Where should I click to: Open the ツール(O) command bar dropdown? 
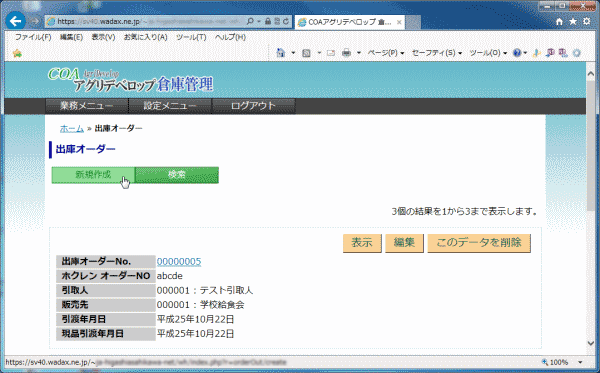click(488, 53)
